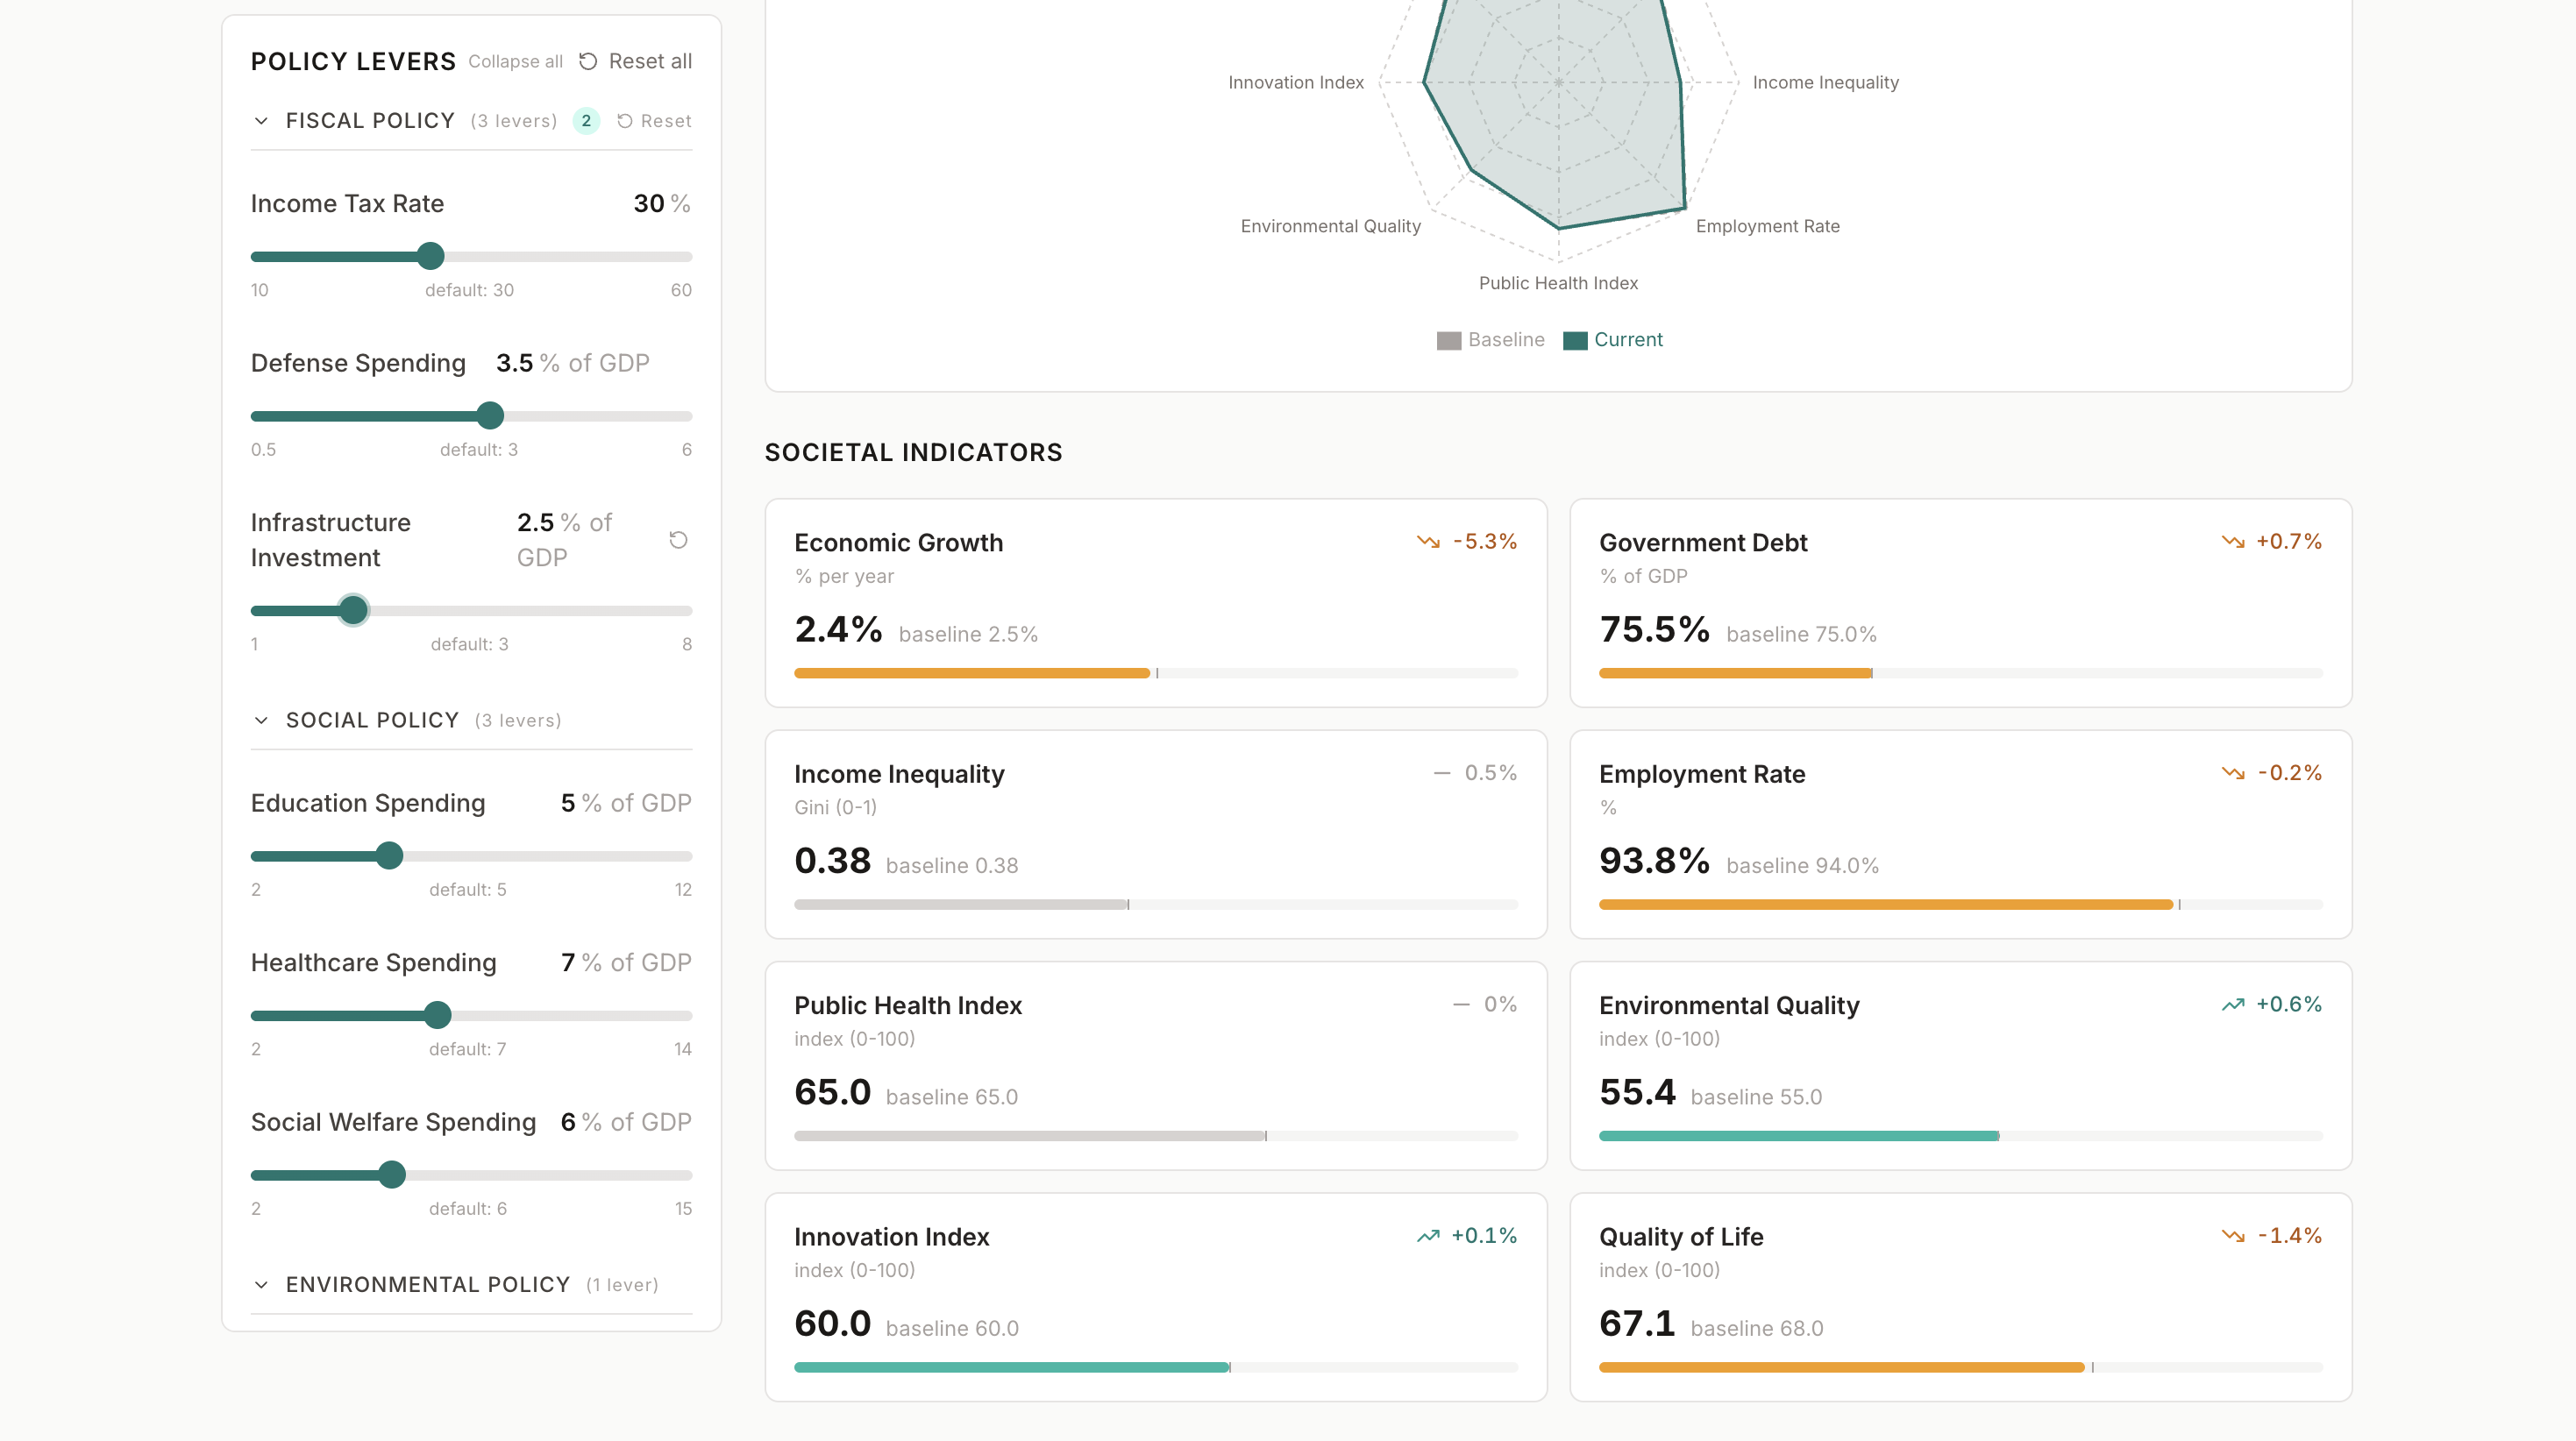The height and width of the screenshot is (1441, 2576).
Task: Click the Defense Spending 3.5 value
Action: tap(514, 363)
